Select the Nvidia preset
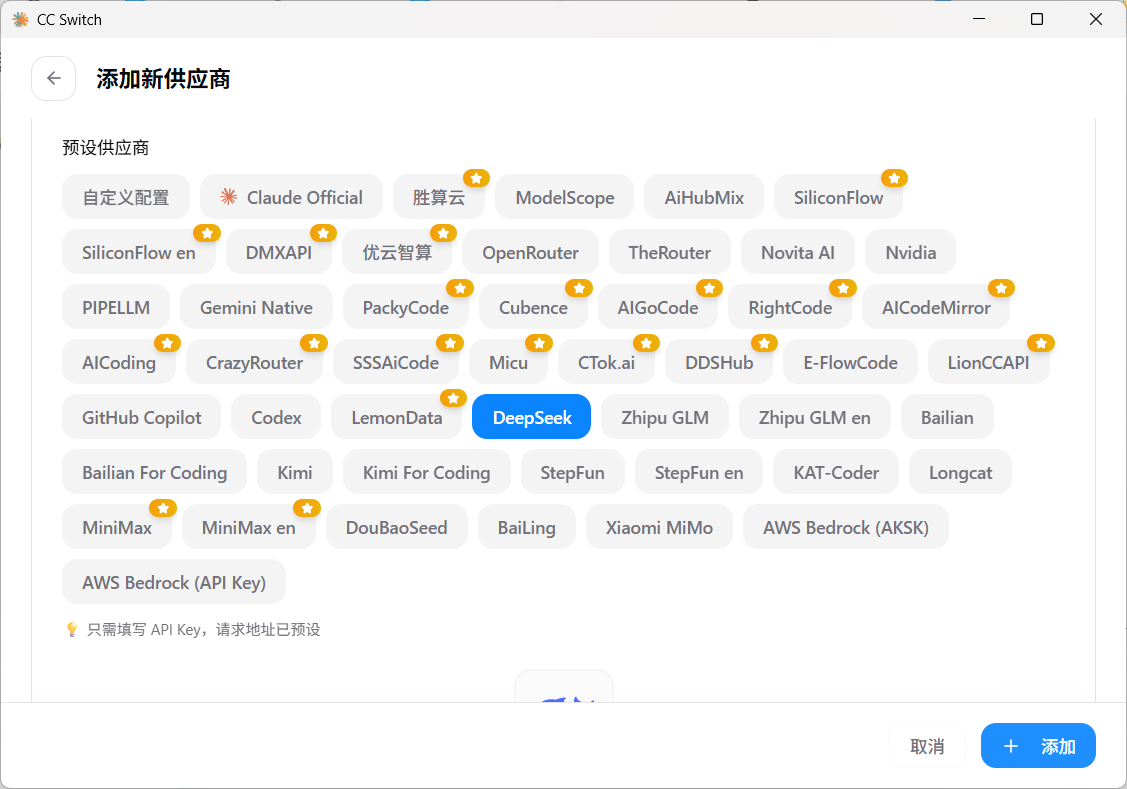 click(x=911, y=252)
